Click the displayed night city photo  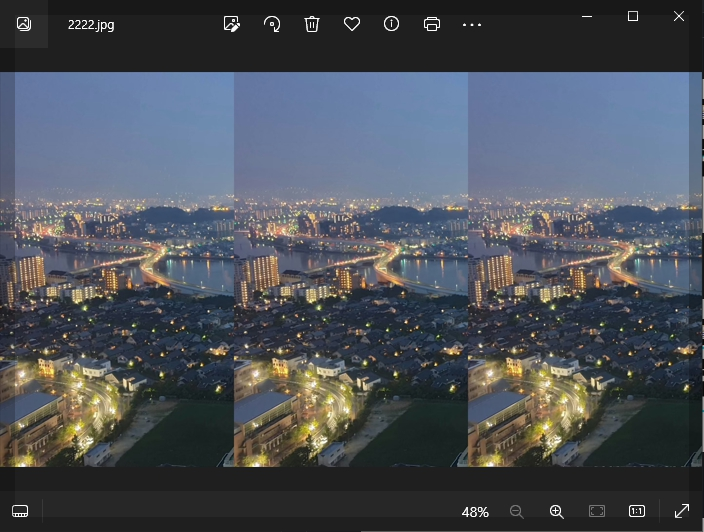pyautogui.click(x=351, y=269)
